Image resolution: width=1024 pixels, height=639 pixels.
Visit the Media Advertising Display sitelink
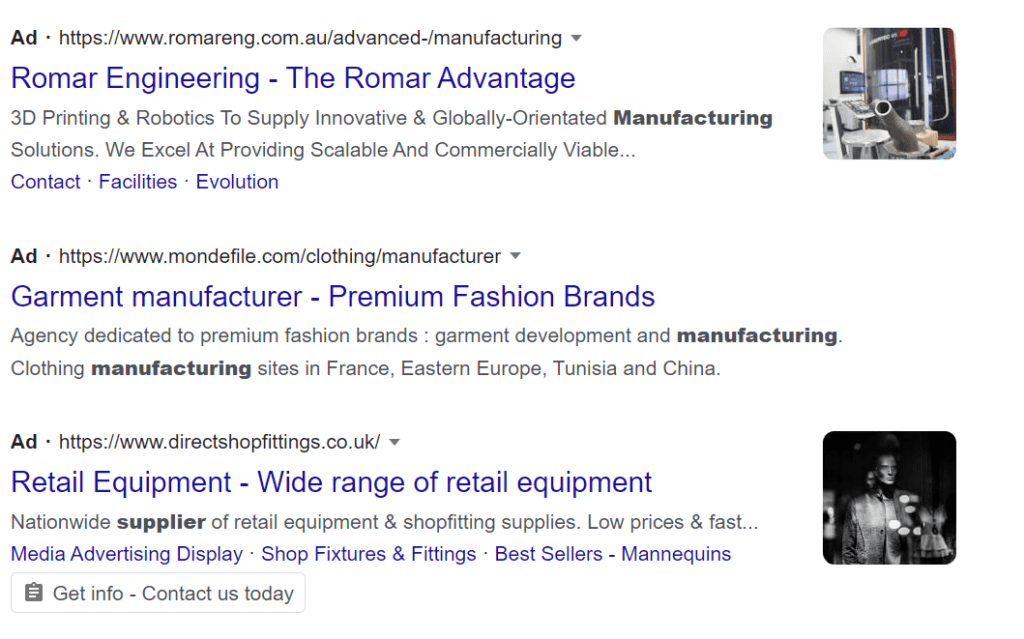tap(127, 554)
